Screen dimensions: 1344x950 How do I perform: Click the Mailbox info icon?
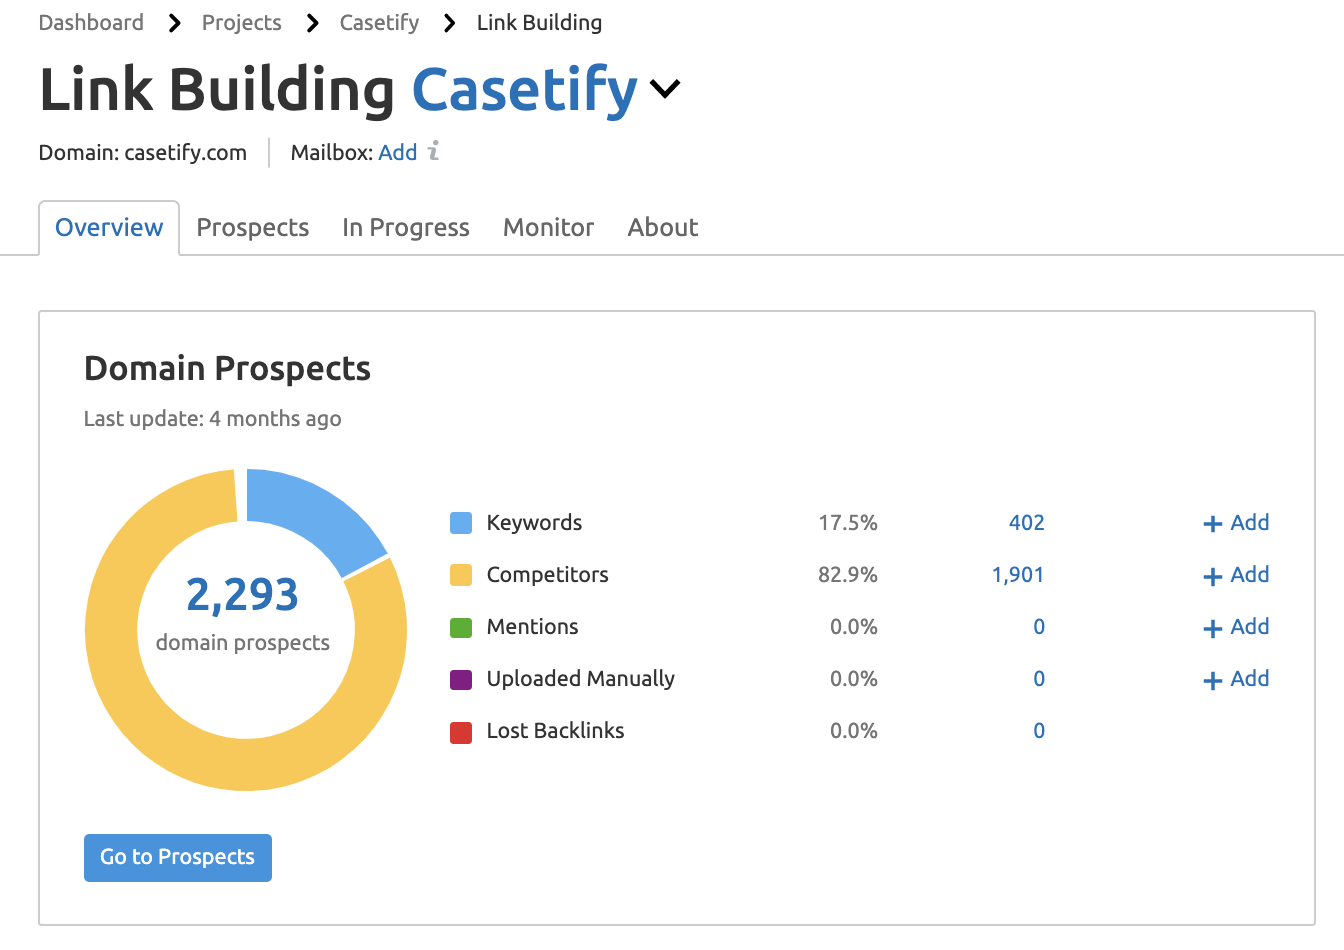(x=433, y=152)
